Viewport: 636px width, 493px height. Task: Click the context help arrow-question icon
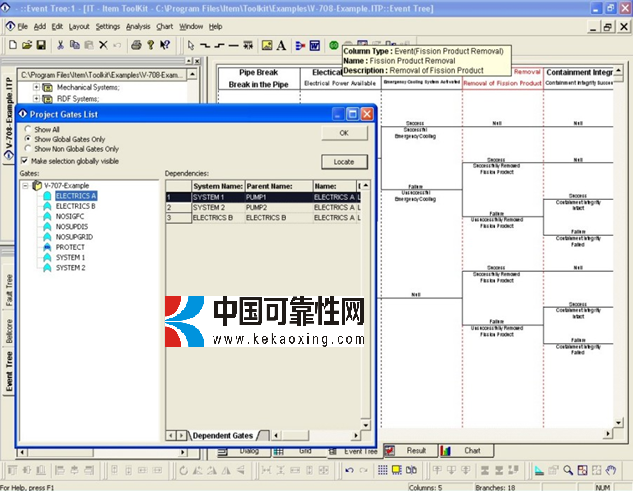coord(165,45)
